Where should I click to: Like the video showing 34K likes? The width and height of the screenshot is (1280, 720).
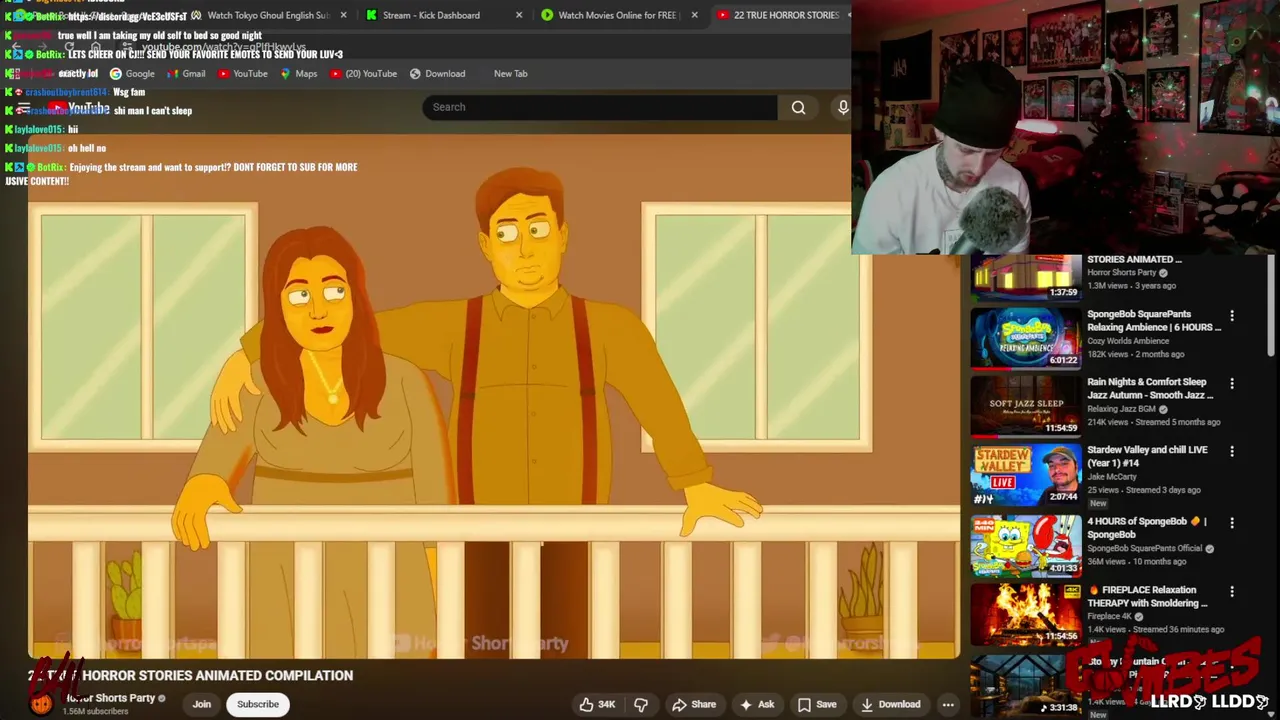coord(596,704)
